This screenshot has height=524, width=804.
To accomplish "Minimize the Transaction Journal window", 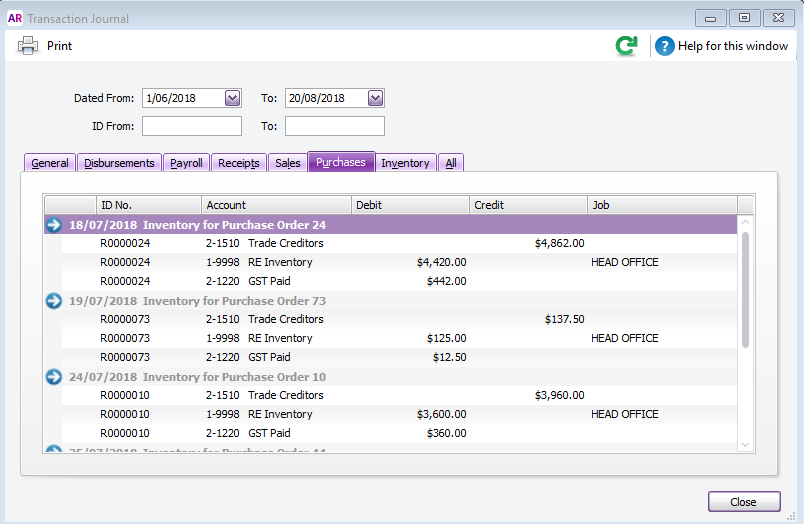I will pyautogui.click(x=710, y=18).
